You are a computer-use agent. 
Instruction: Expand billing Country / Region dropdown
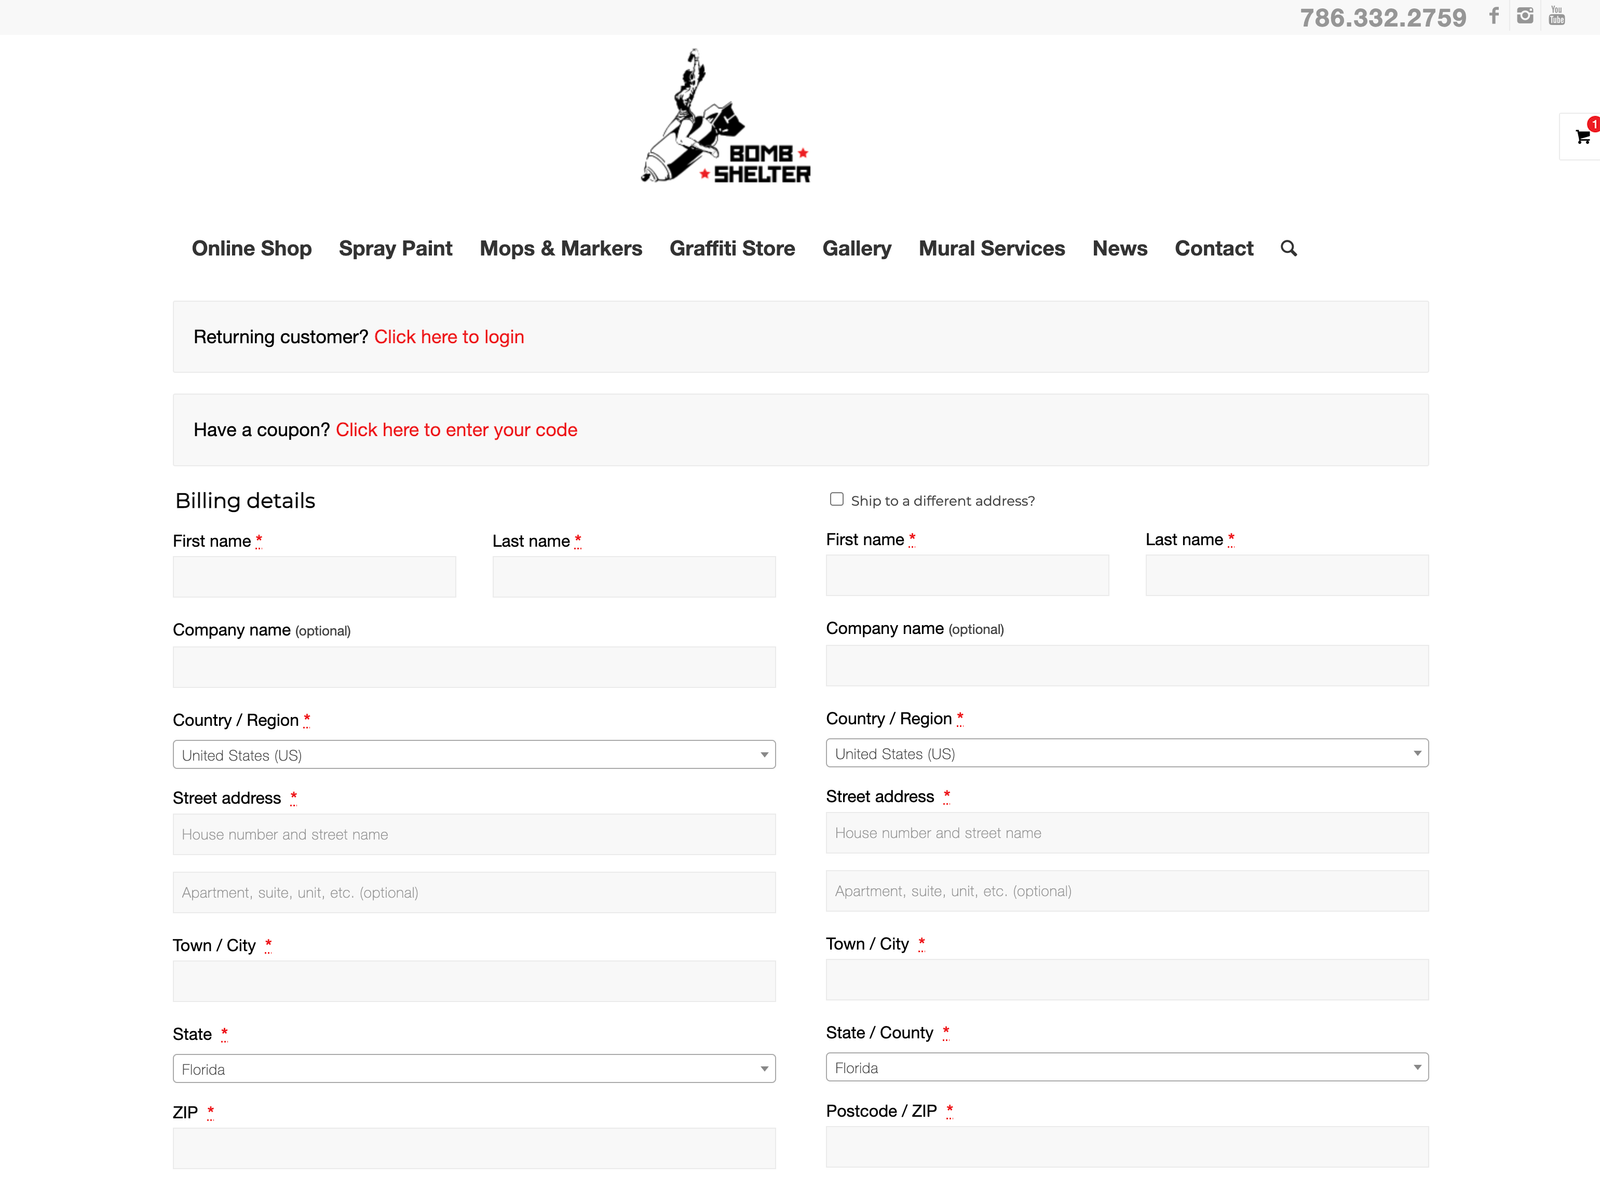474,755
